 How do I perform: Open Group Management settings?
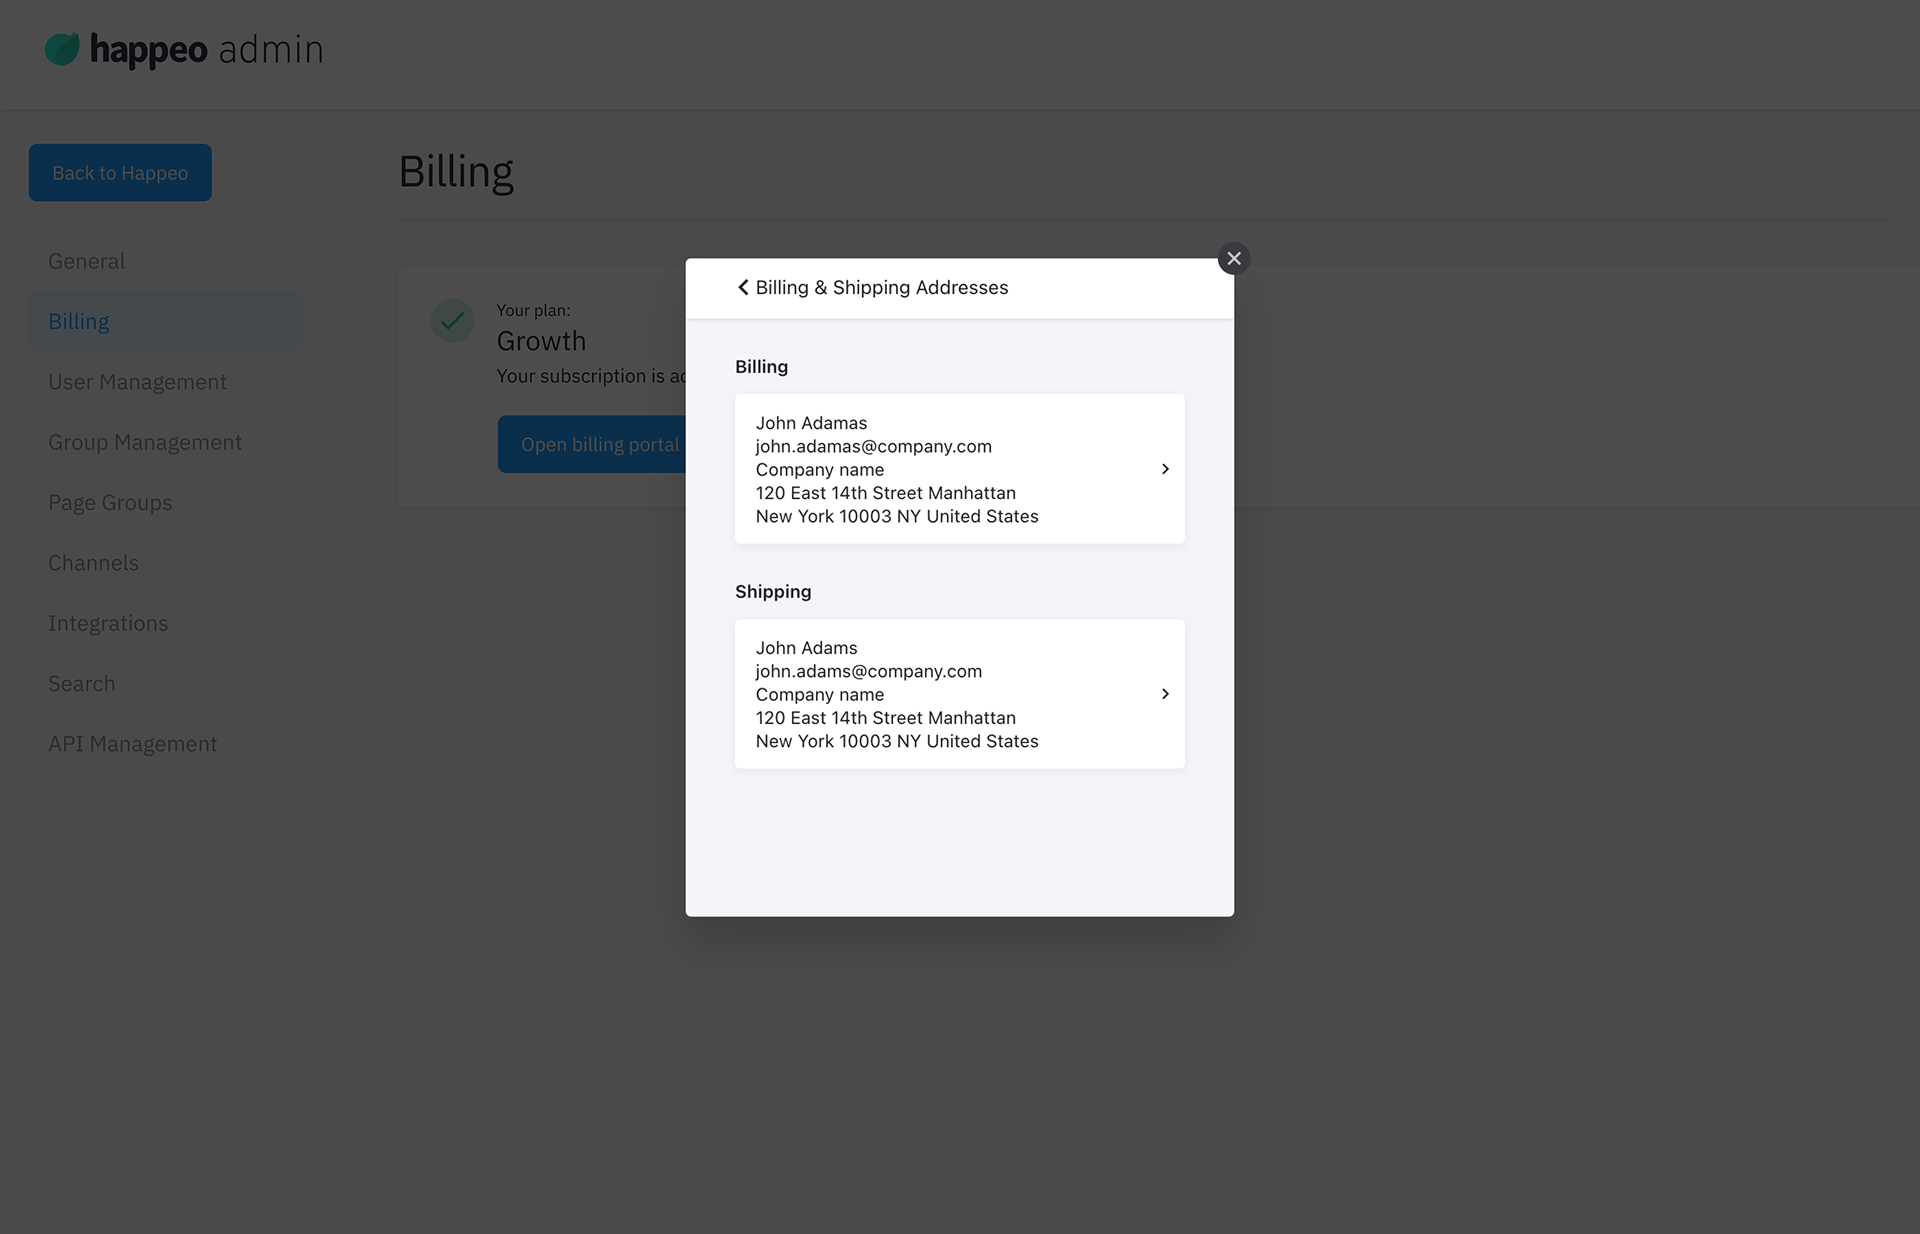click(x=145, y=441)
